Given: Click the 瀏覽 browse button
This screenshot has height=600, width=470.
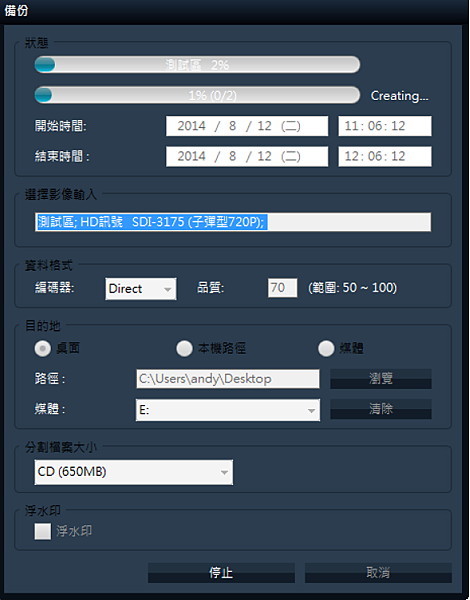Looking at the screenshot, I should (x=381, y=379).
